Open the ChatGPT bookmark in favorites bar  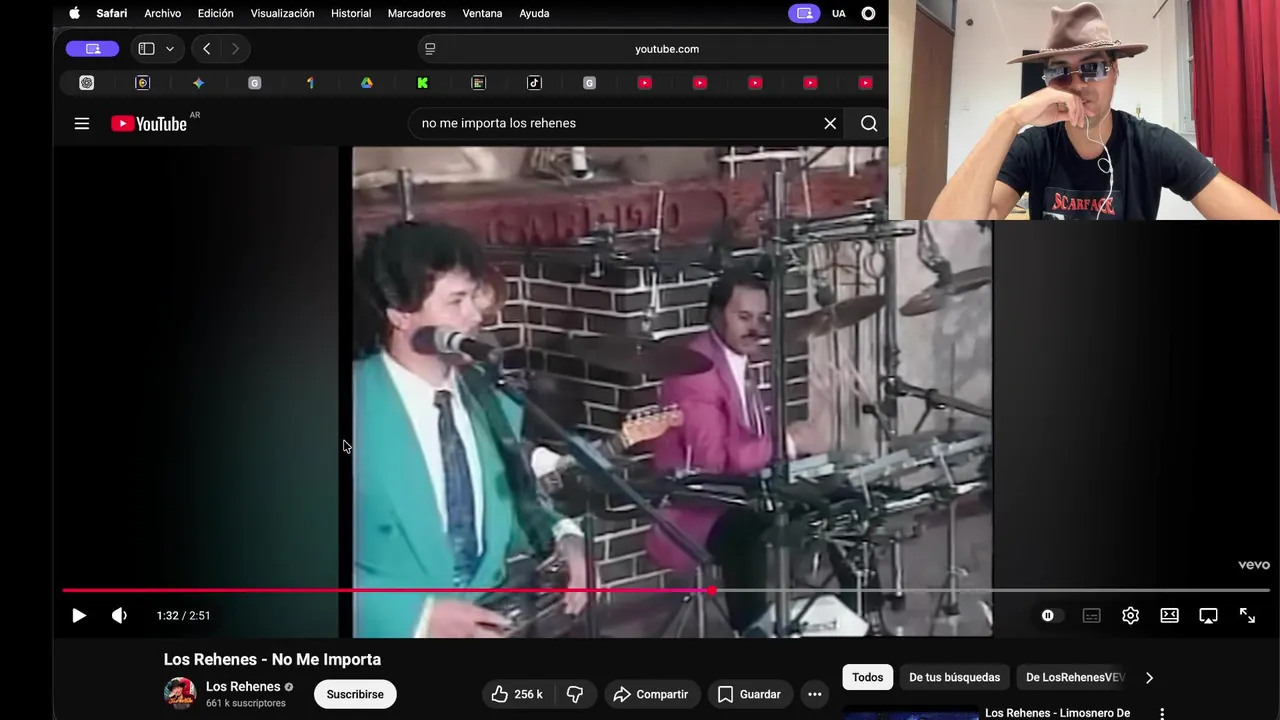coord(87,83)
